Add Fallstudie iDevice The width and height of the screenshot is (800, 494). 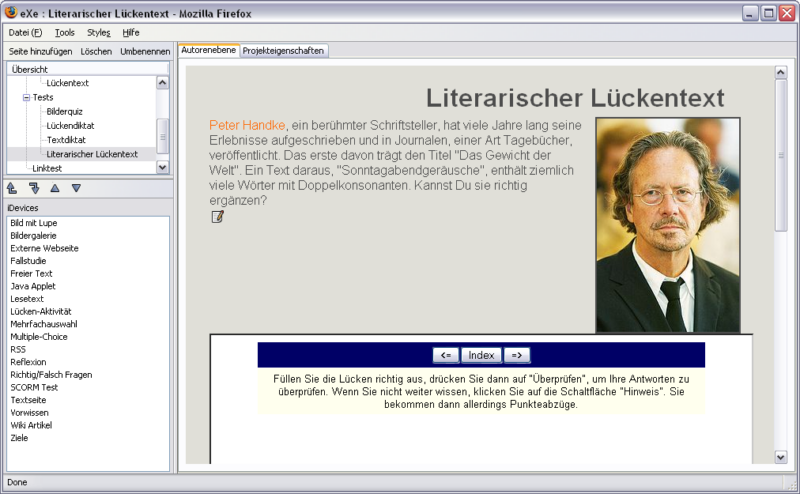[28, 261]
